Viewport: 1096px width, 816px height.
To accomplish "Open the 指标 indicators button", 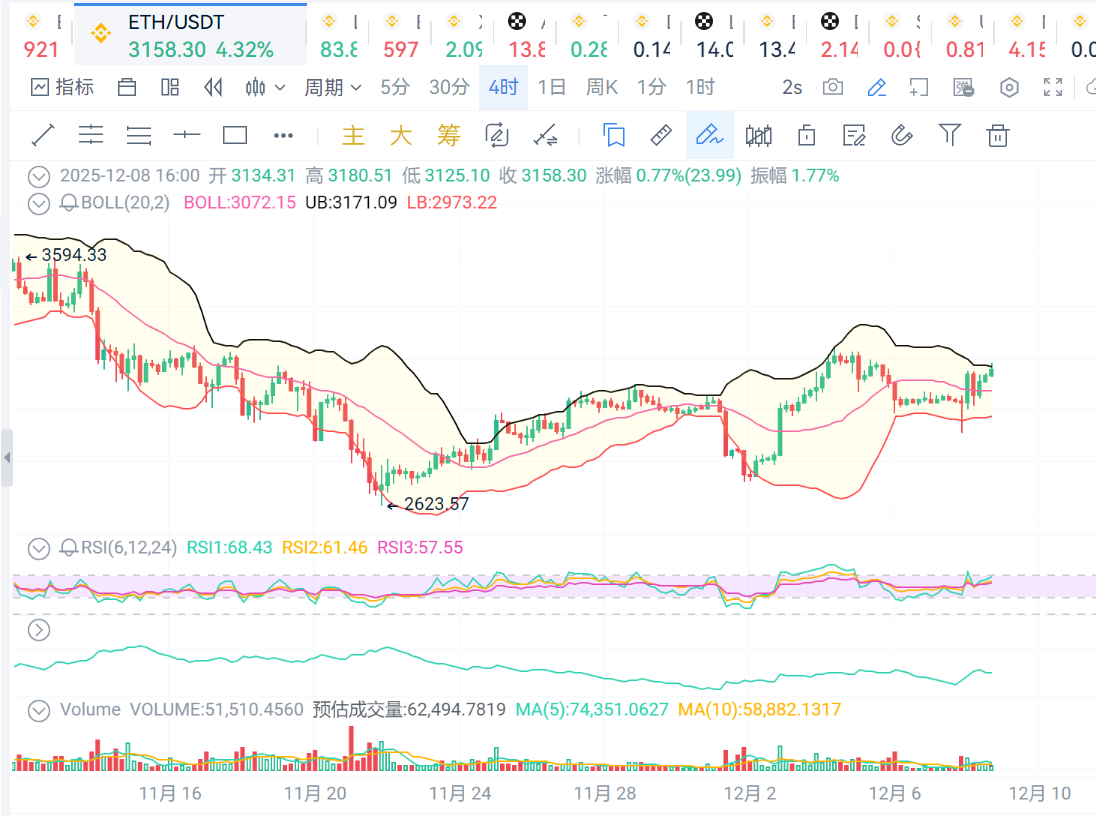I will point(62,88).
